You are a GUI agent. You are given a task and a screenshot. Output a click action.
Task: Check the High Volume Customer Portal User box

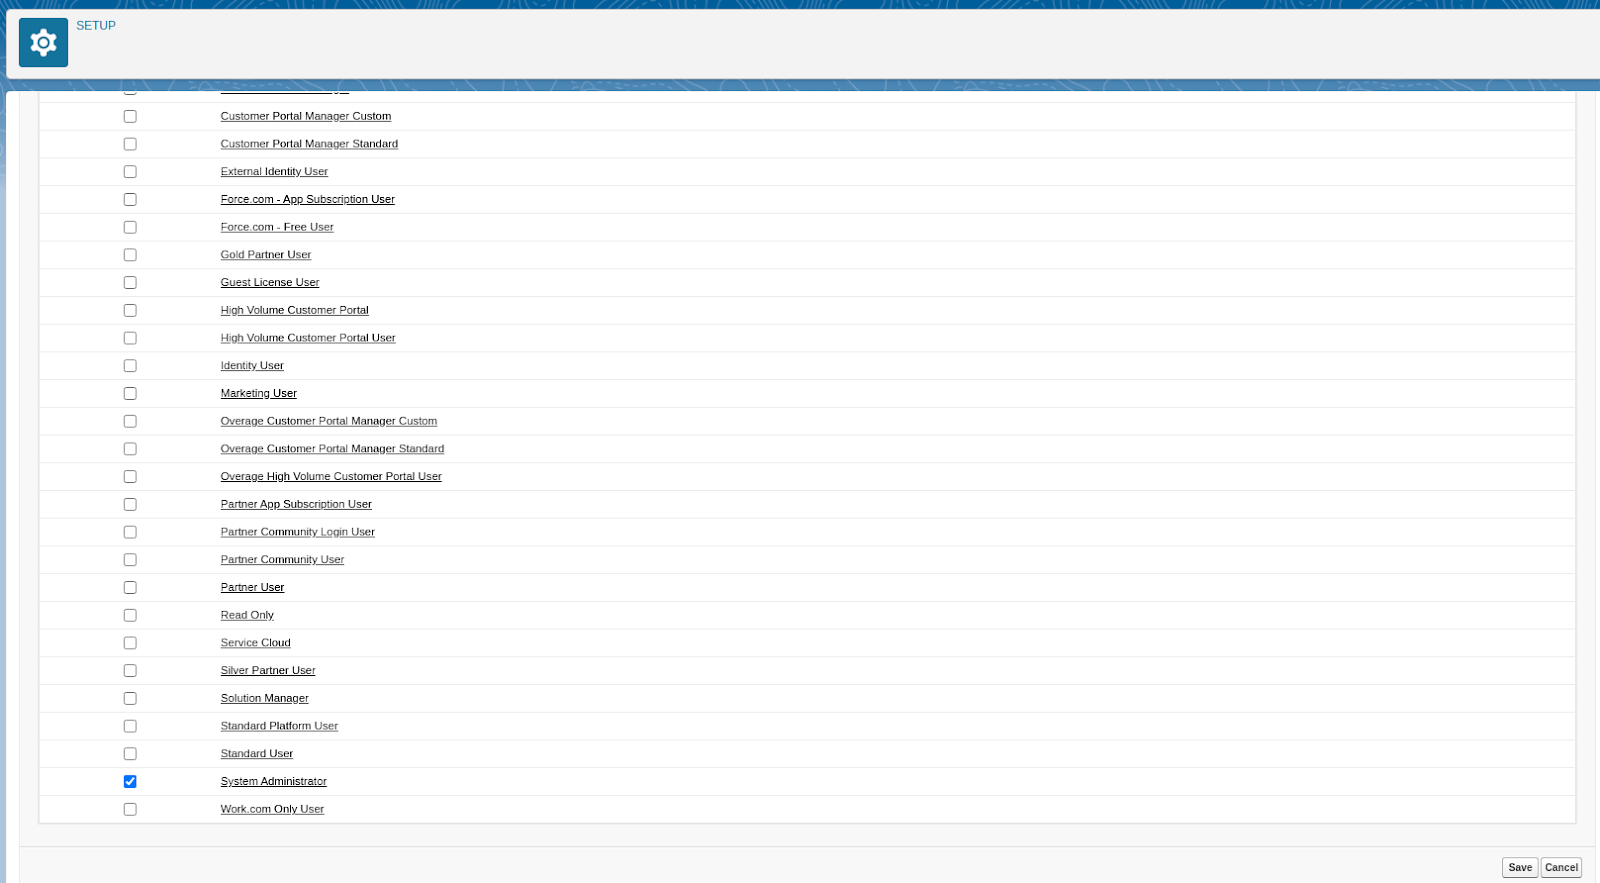pos(130,338)
